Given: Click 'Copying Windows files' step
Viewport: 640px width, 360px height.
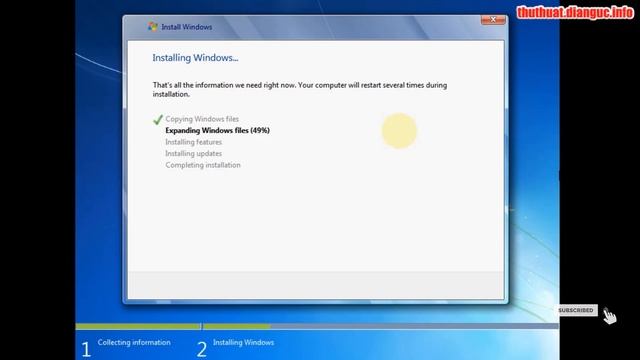Looking at the screenshot, I should pos(202,119).
